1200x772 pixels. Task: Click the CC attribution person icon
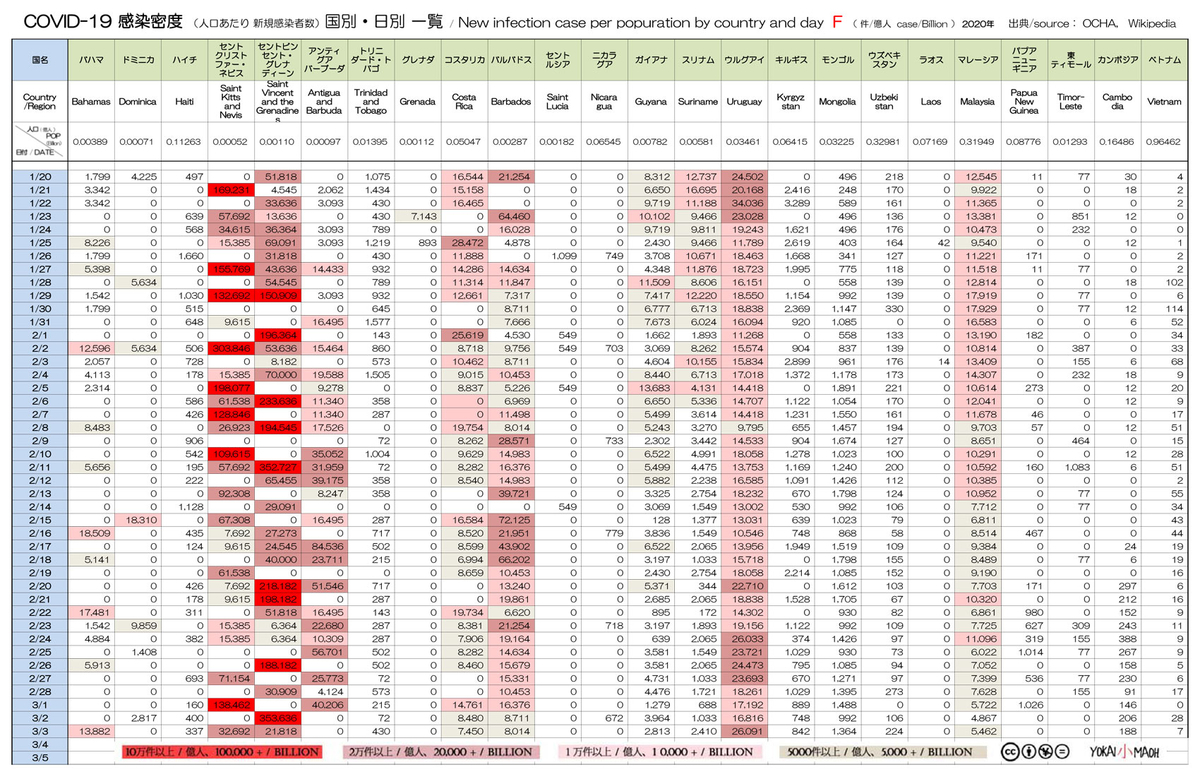(1030, 752)
